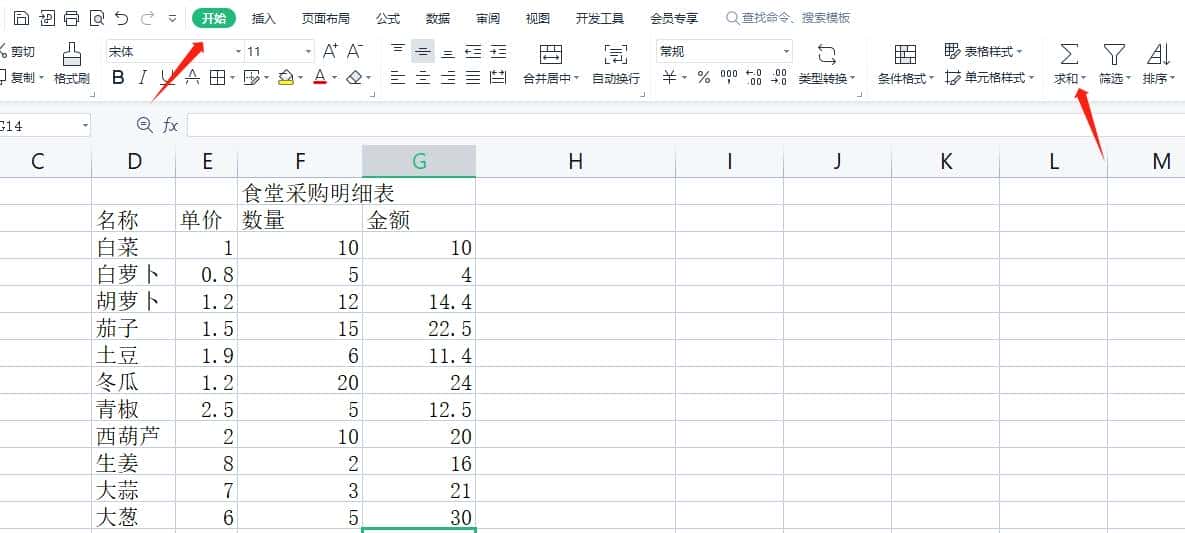Click the Filter (筛选) funnel icon
Image resolution: width=1185 pixels, height=533 pixels.
click(1114, 54)
